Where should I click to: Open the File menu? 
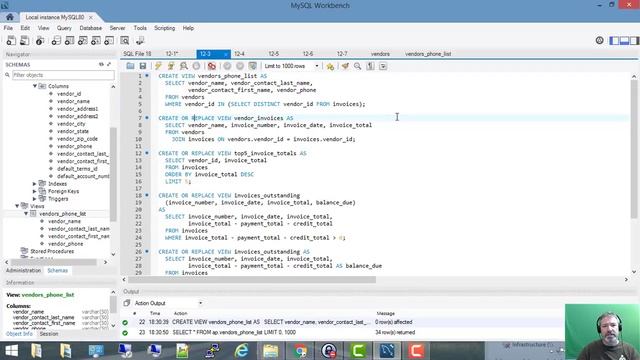coord(8,28)
